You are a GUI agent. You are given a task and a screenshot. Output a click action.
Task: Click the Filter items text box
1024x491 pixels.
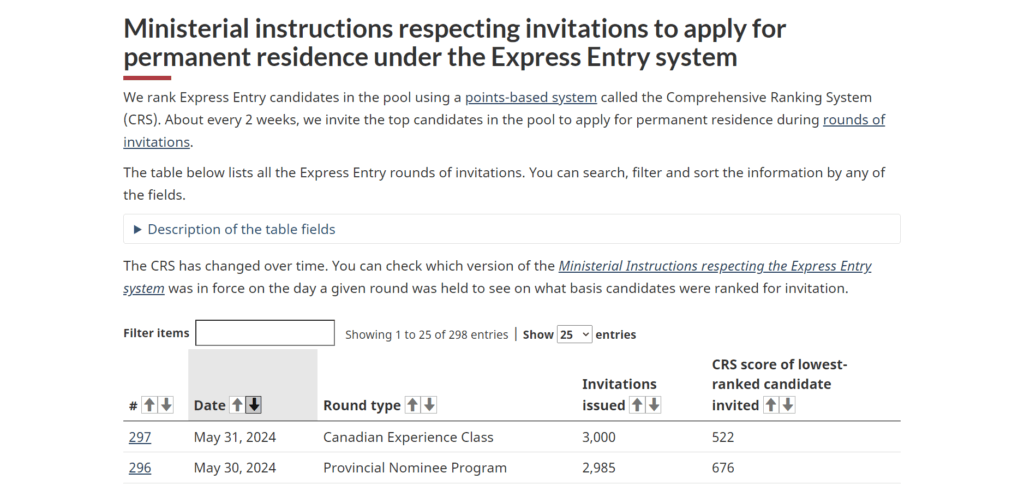[264, 333]
